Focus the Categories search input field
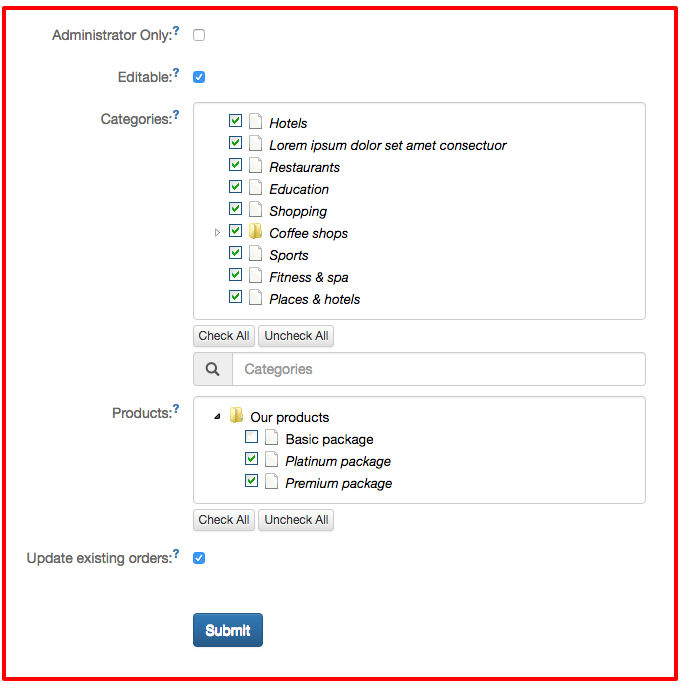 [438, 369]
